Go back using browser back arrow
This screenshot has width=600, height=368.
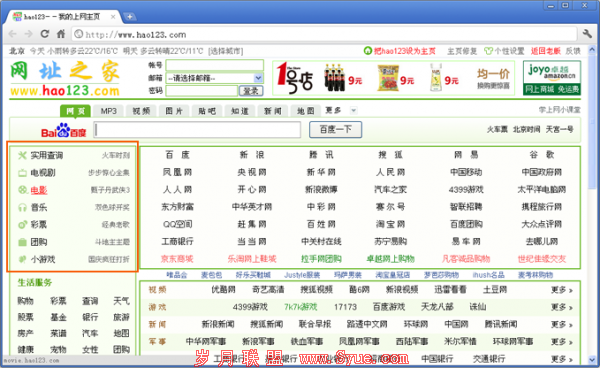12,34
